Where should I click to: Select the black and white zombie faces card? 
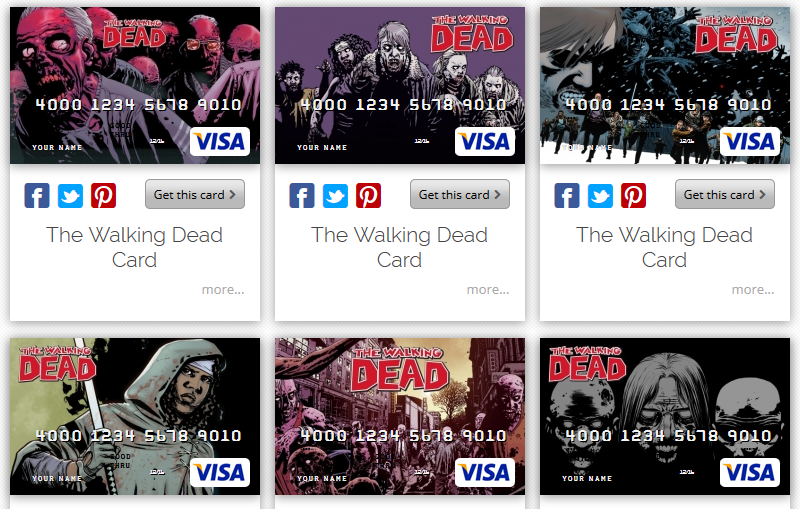(x=665, y=417)
